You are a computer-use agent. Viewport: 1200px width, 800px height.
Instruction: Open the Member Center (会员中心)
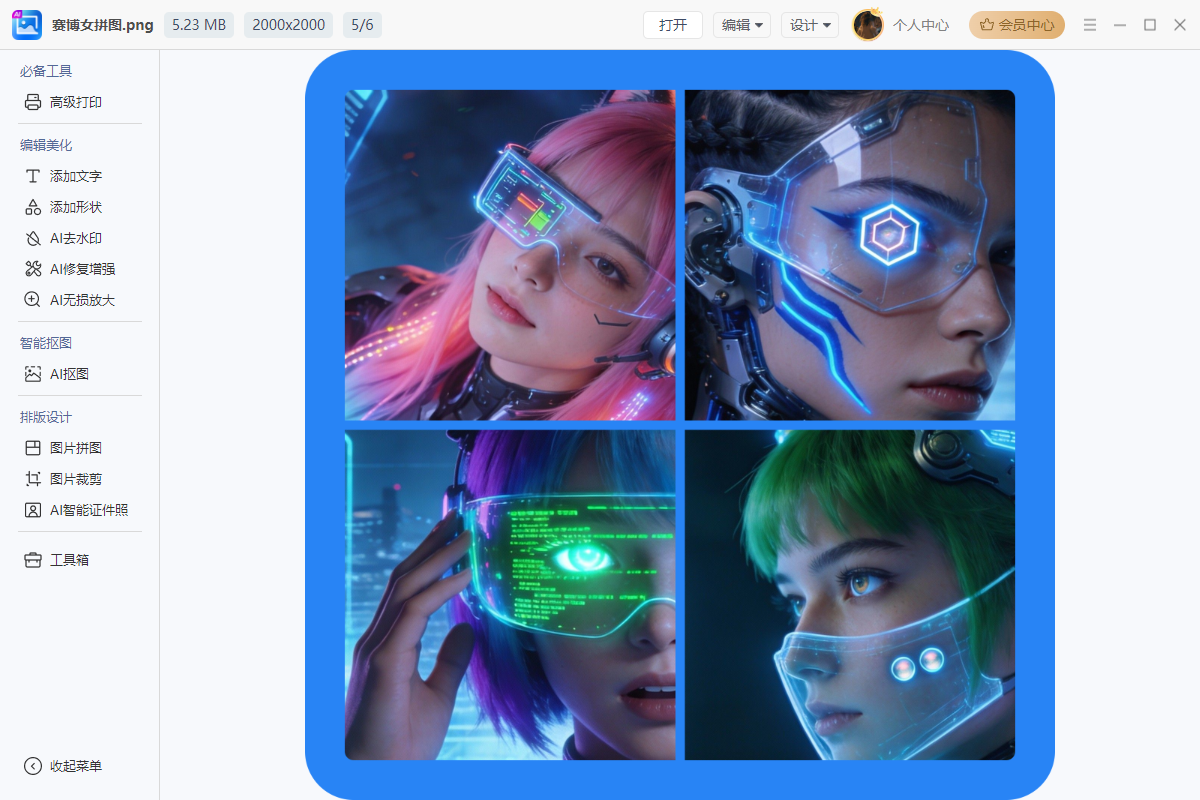1017,25
